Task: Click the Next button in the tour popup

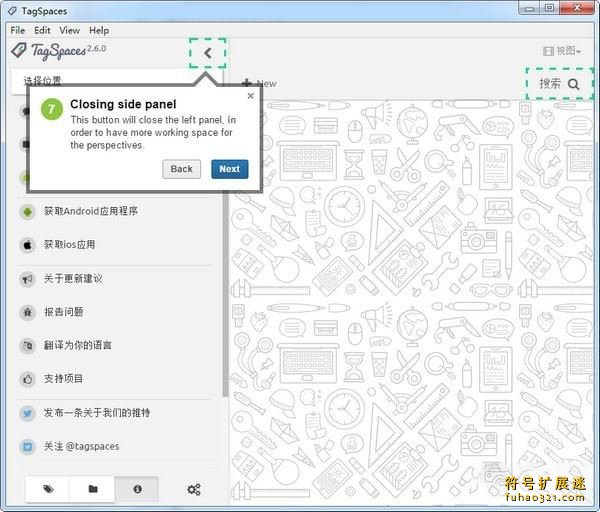Action: coord(230,169)
